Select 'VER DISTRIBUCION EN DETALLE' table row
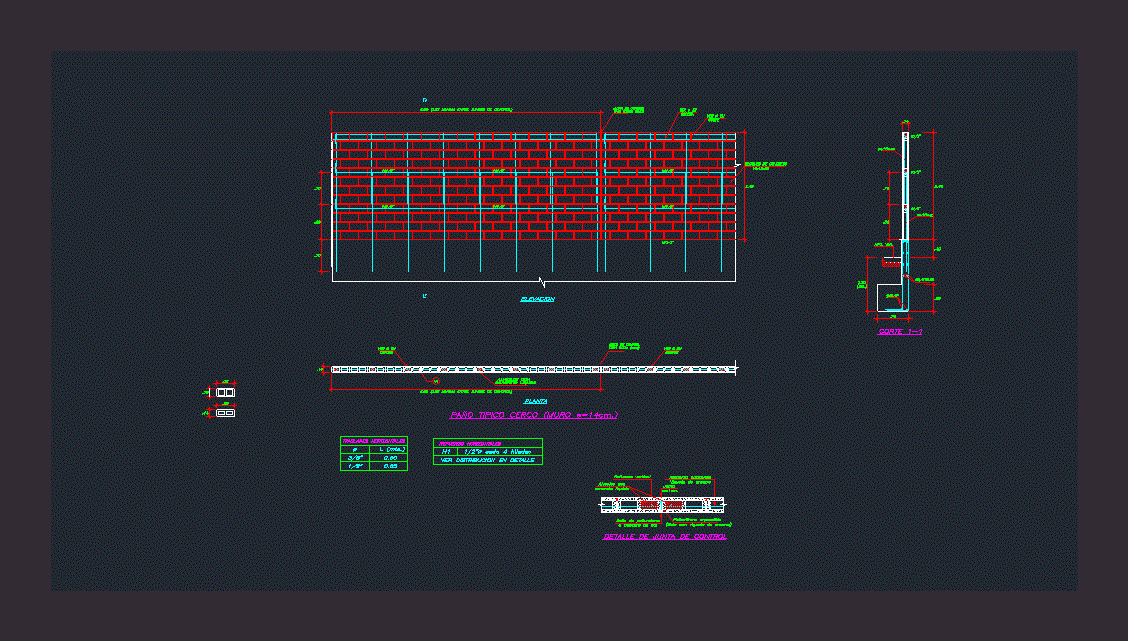The height and width of the screenshot is (641, 1128). (x=488, y=460)
